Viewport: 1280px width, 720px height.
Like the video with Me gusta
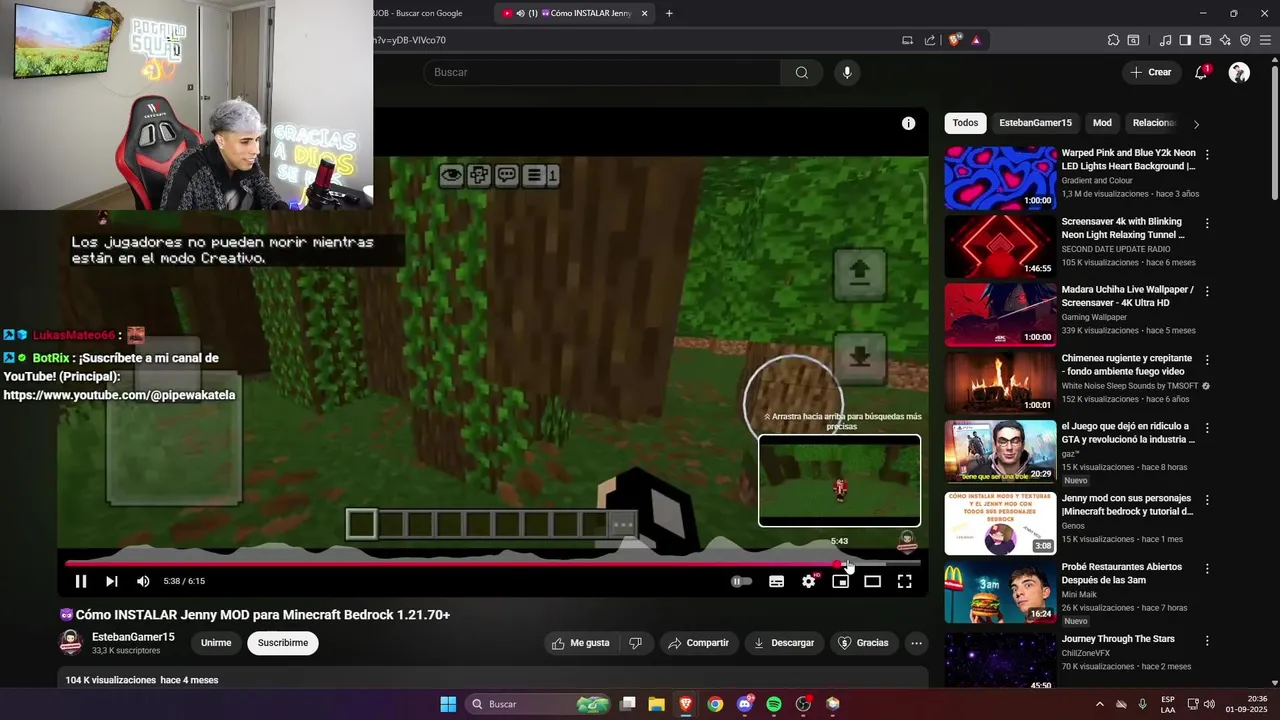pos(581,643)
